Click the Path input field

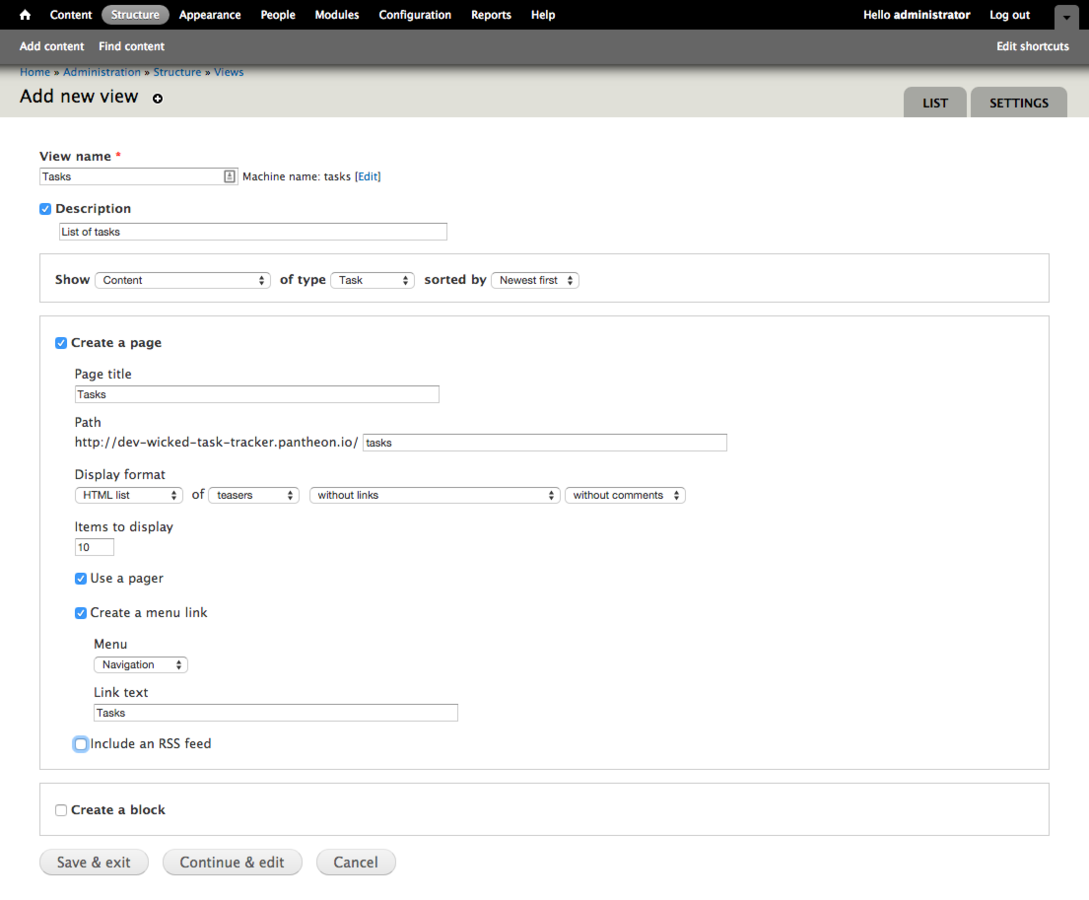544,443
